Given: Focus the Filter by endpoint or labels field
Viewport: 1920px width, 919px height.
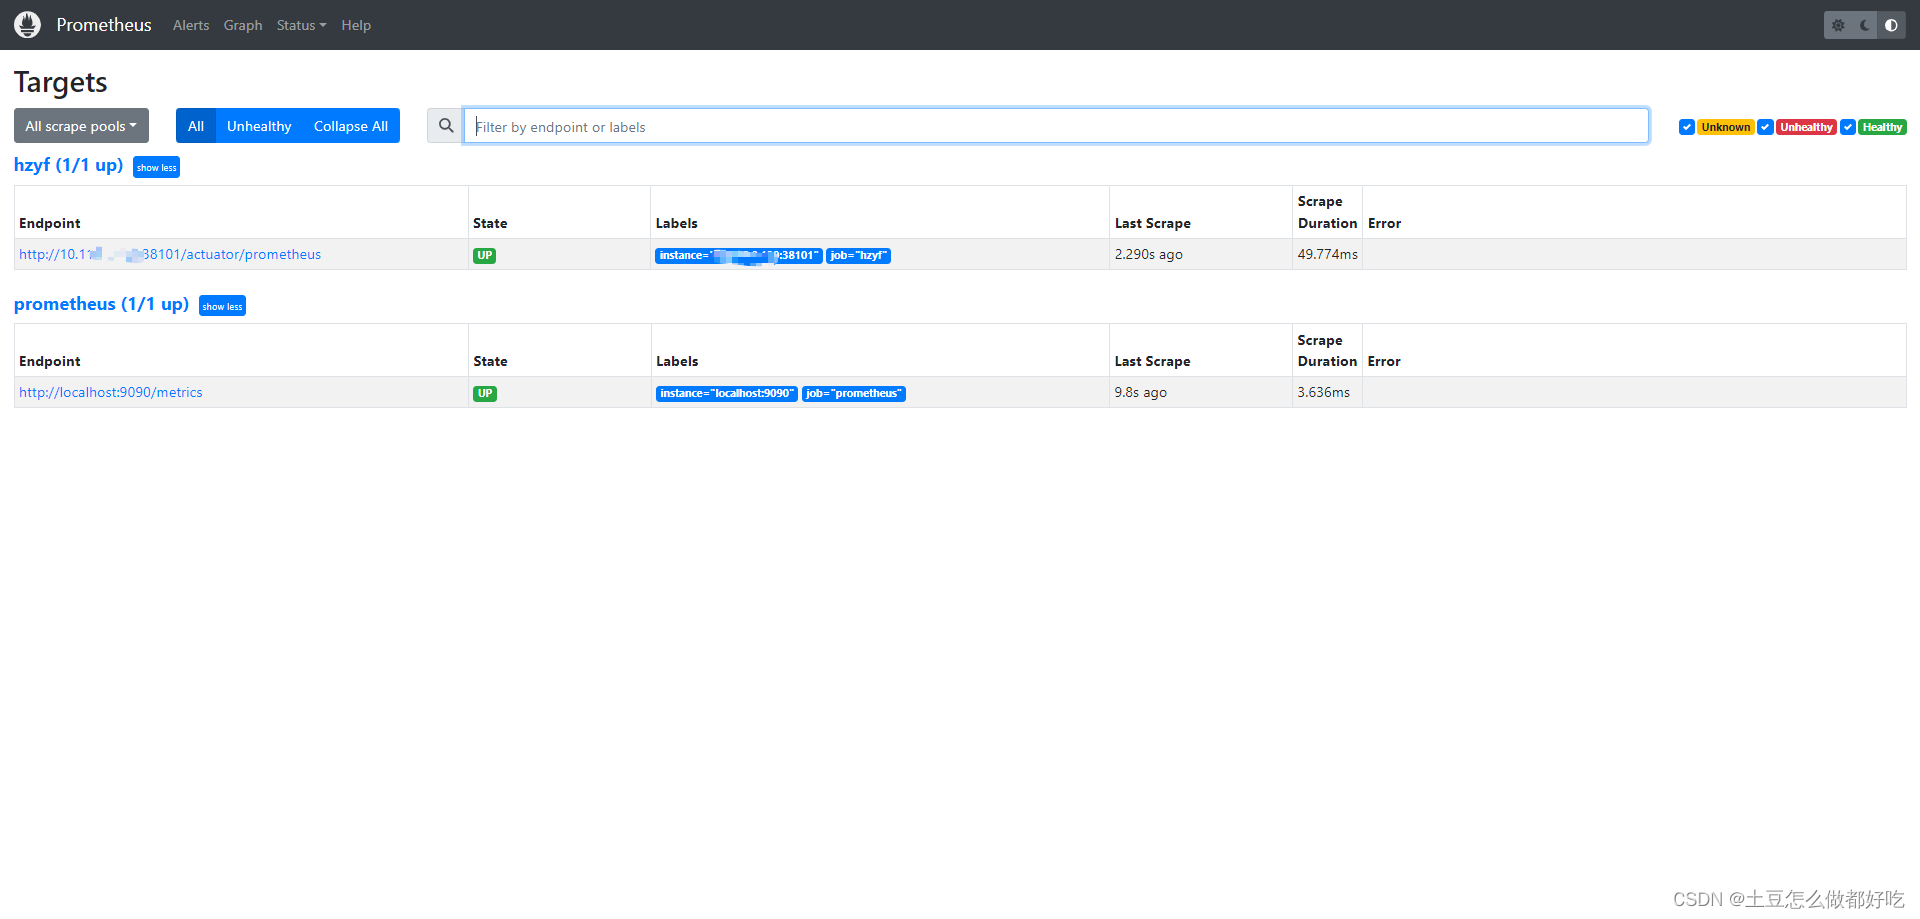Looking at the screenshot, I should pyautogui.click(x=1056, y=126).
